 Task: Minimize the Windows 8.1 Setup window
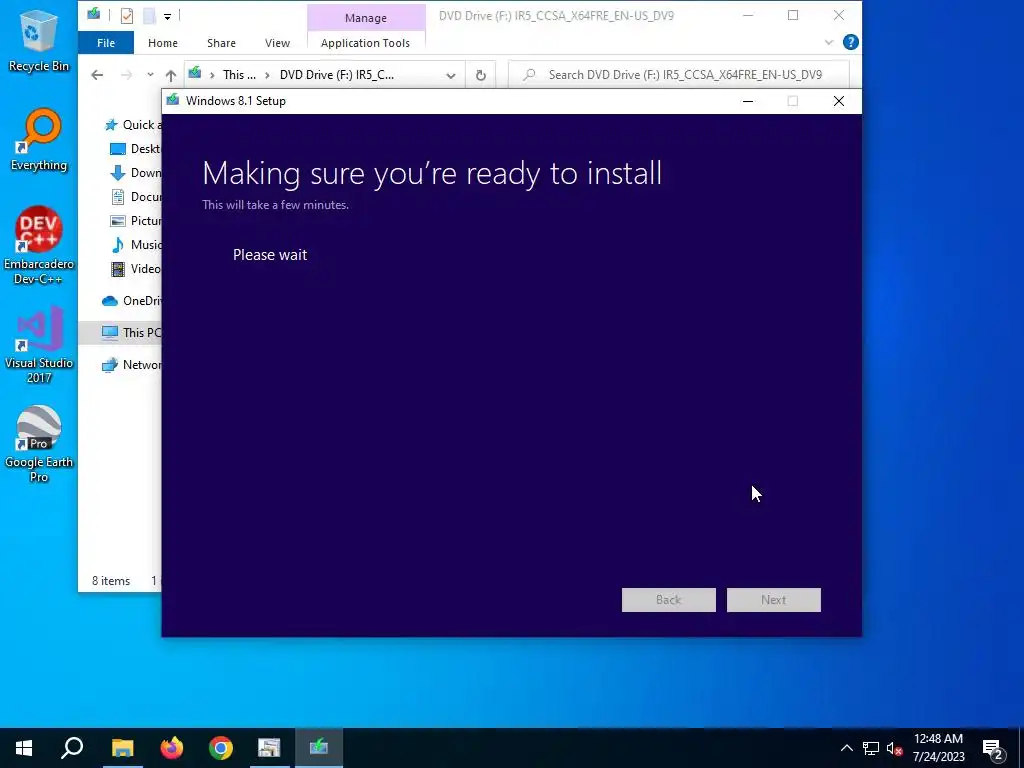(x=748, y=101)
